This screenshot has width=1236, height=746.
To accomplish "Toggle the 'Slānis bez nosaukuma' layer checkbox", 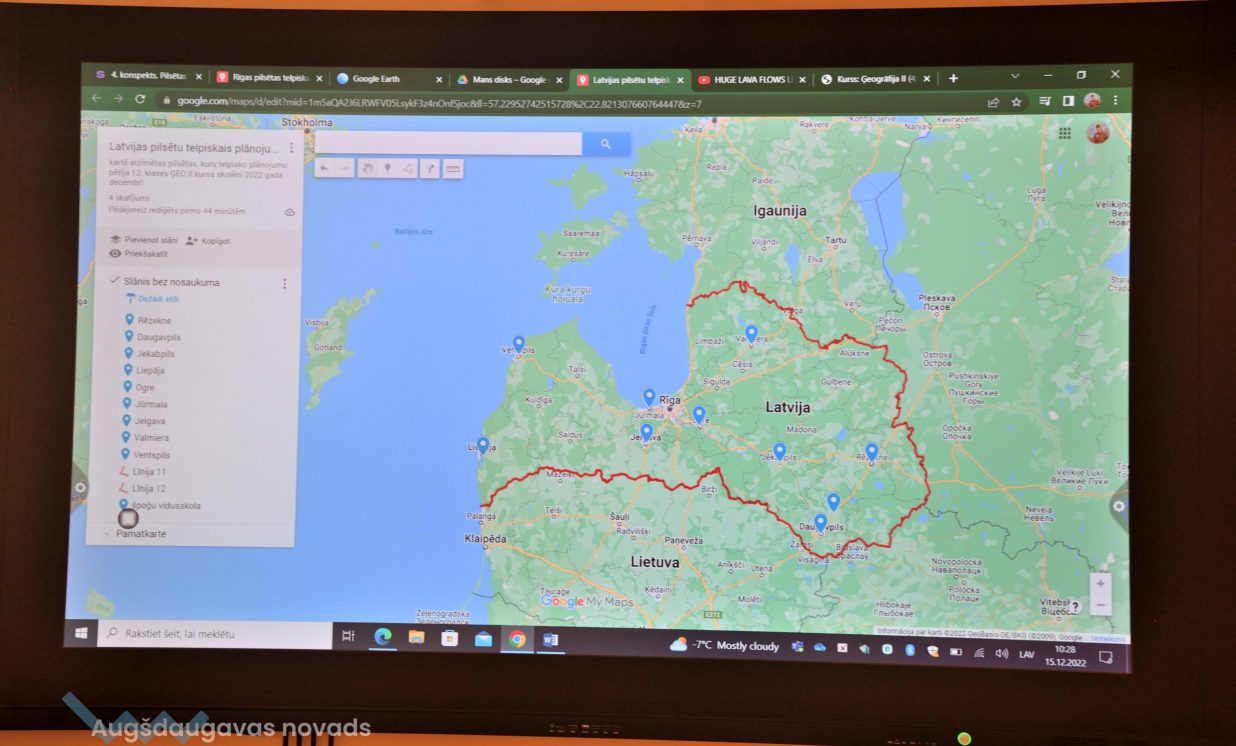I will coord(114,282).
